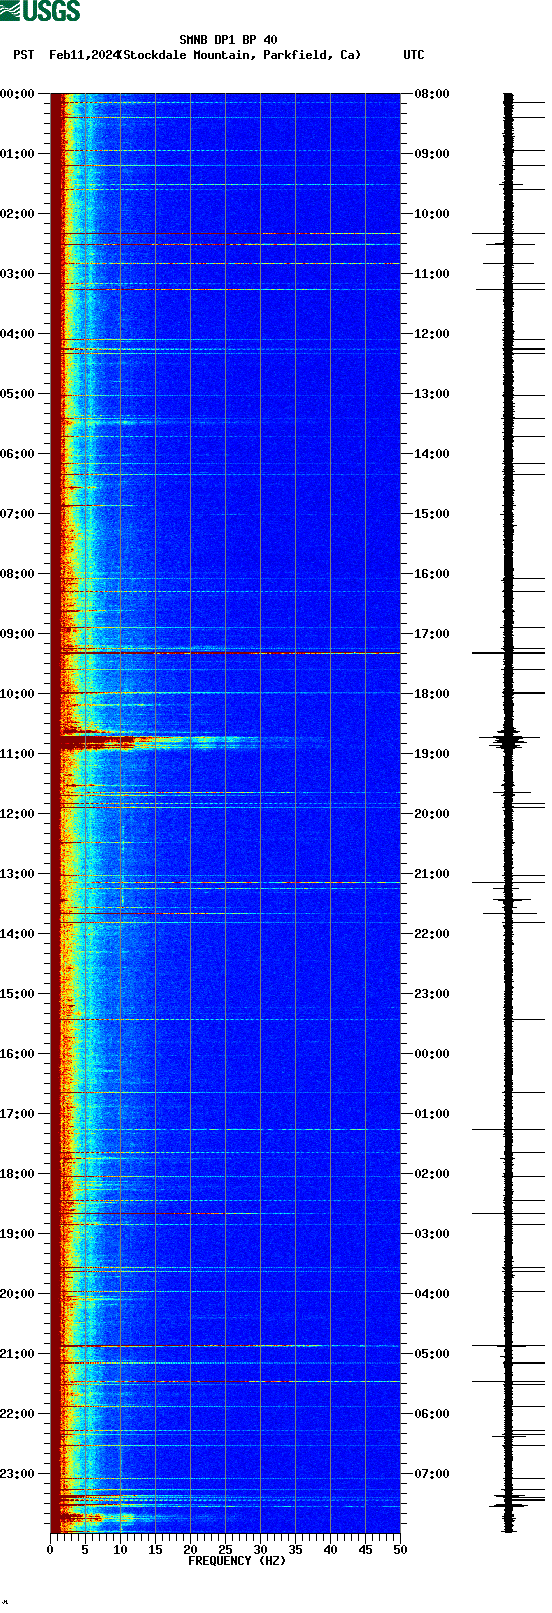Click the 20 Hz frequency tick label
Image resolution: width=552 pixels, height=1613 pixels.
(190, 1550)
